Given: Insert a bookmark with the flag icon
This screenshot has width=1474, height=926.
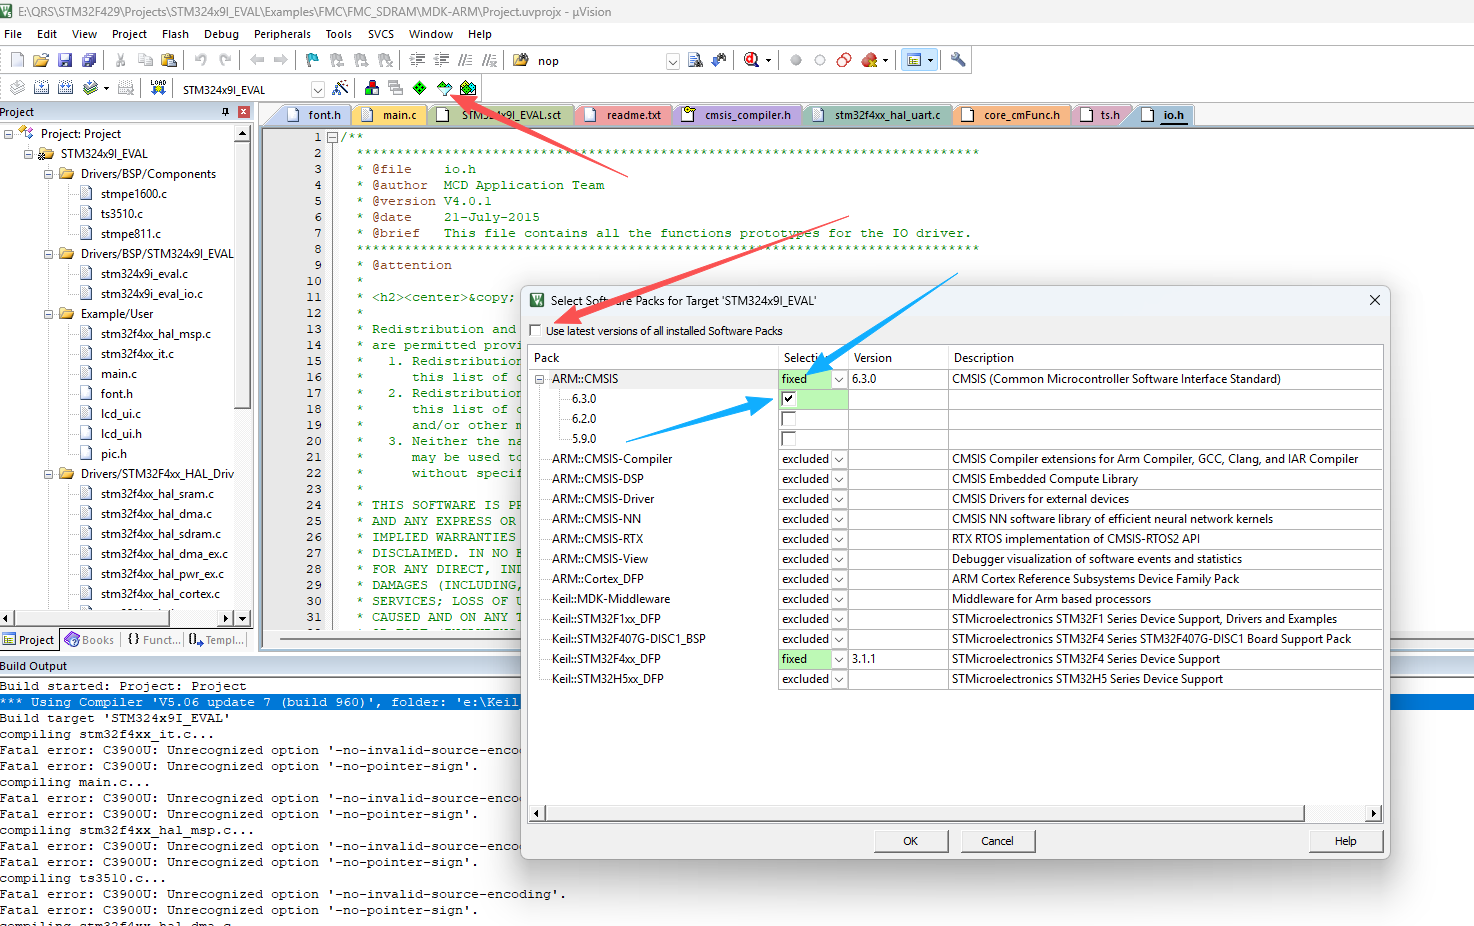Looking at the screenshot, I should coord(312,60).
